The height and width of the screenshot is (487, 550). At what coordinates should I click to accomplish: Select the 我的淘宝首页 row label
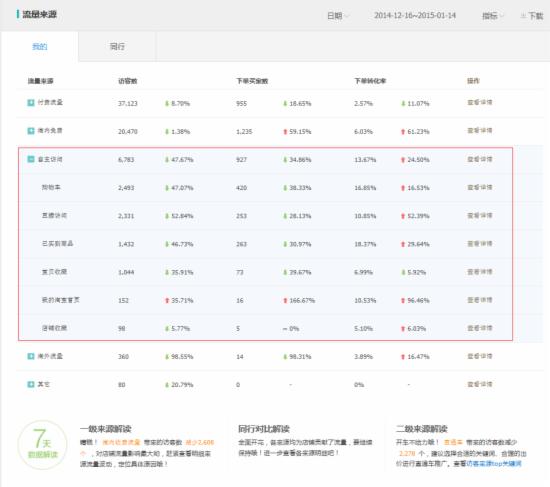pyautogui.click(x=61, y=300)
